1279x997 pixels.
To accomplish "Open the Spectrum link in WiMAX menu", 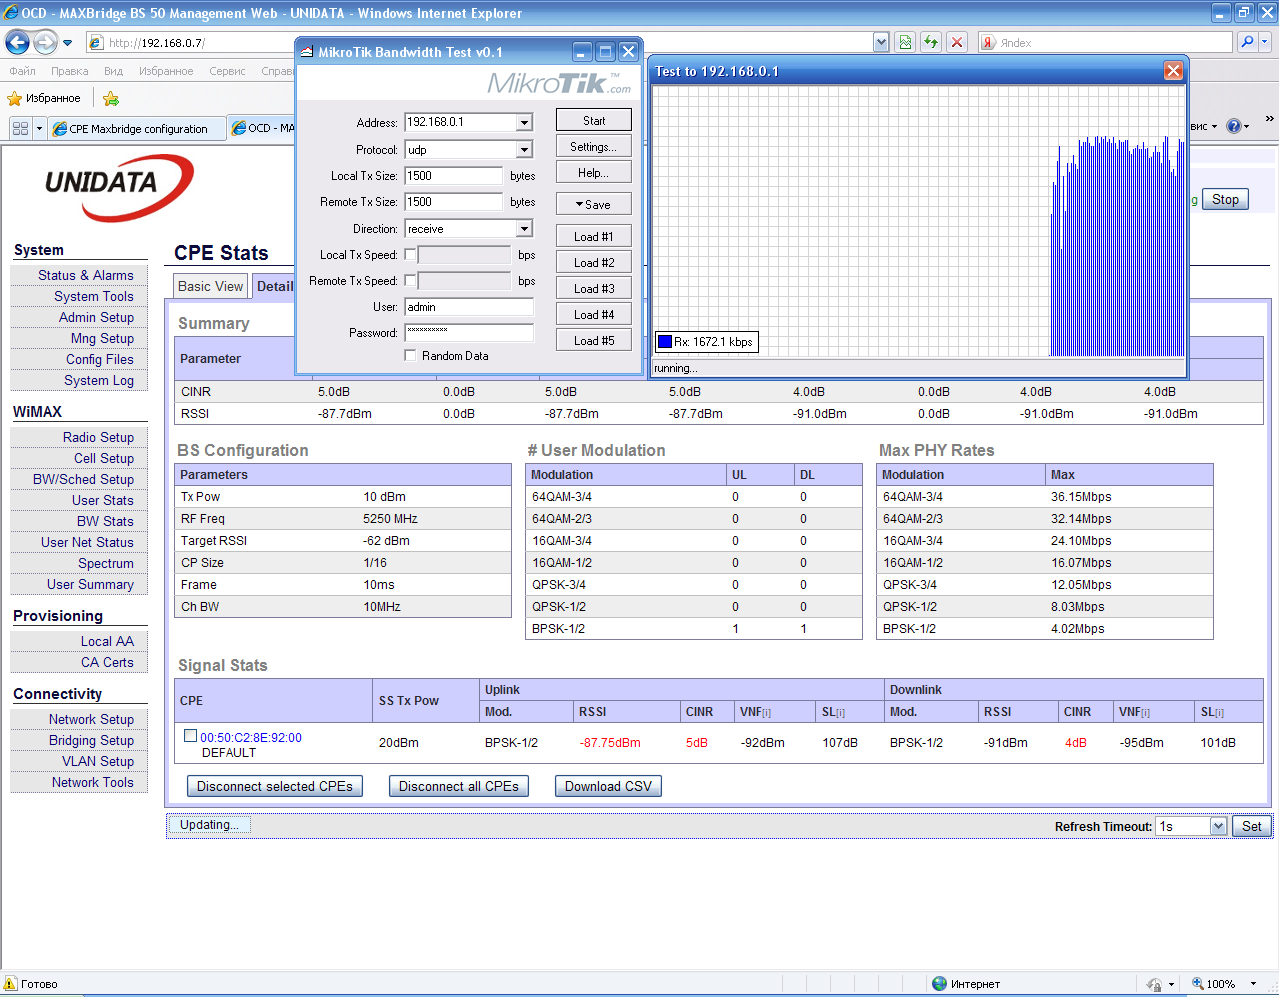I will [105, 563].
